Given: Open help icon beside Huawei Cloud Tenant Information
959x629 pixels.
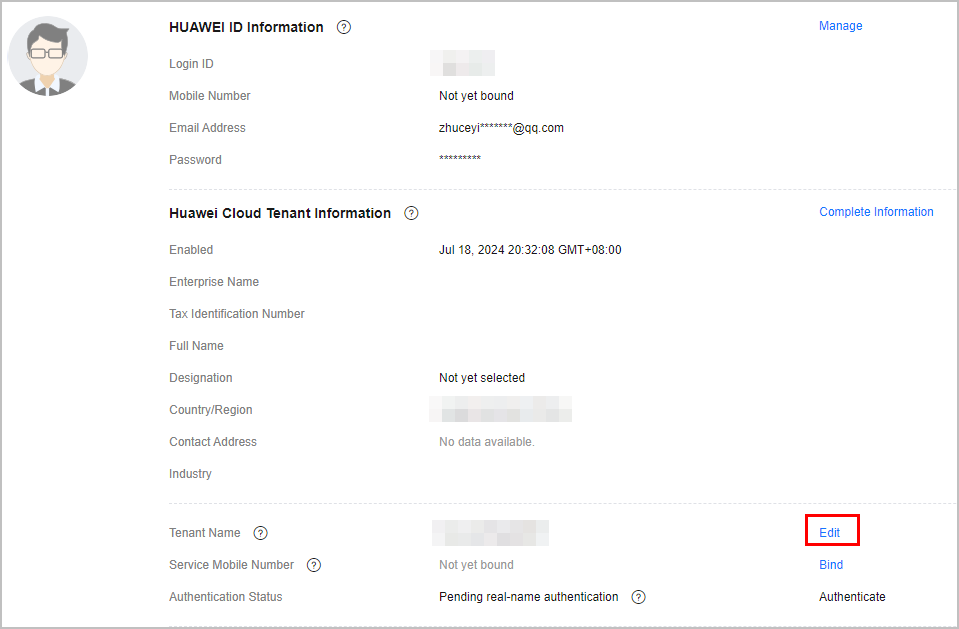Looking at the screenshot, I should (411, 213).
